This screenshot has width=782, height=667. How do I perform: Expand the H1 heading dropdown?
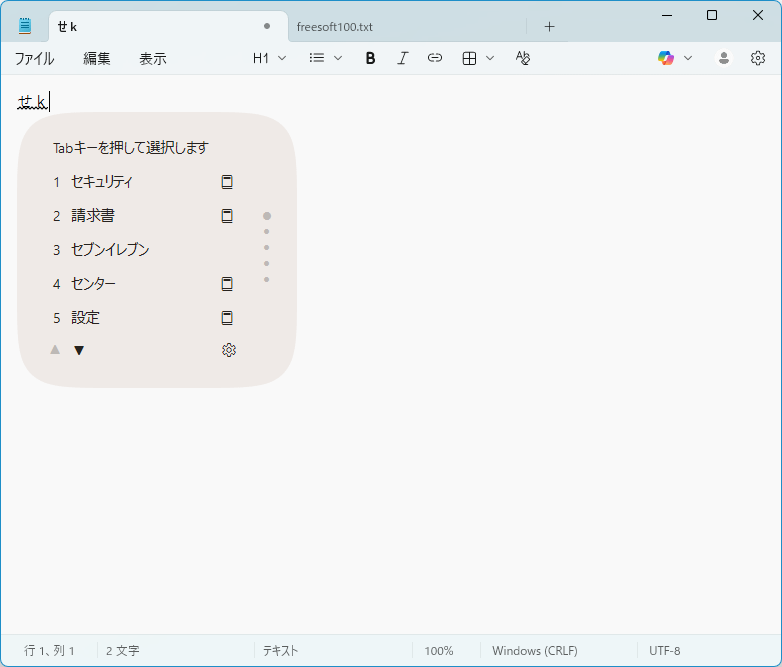tap(269, 58)
